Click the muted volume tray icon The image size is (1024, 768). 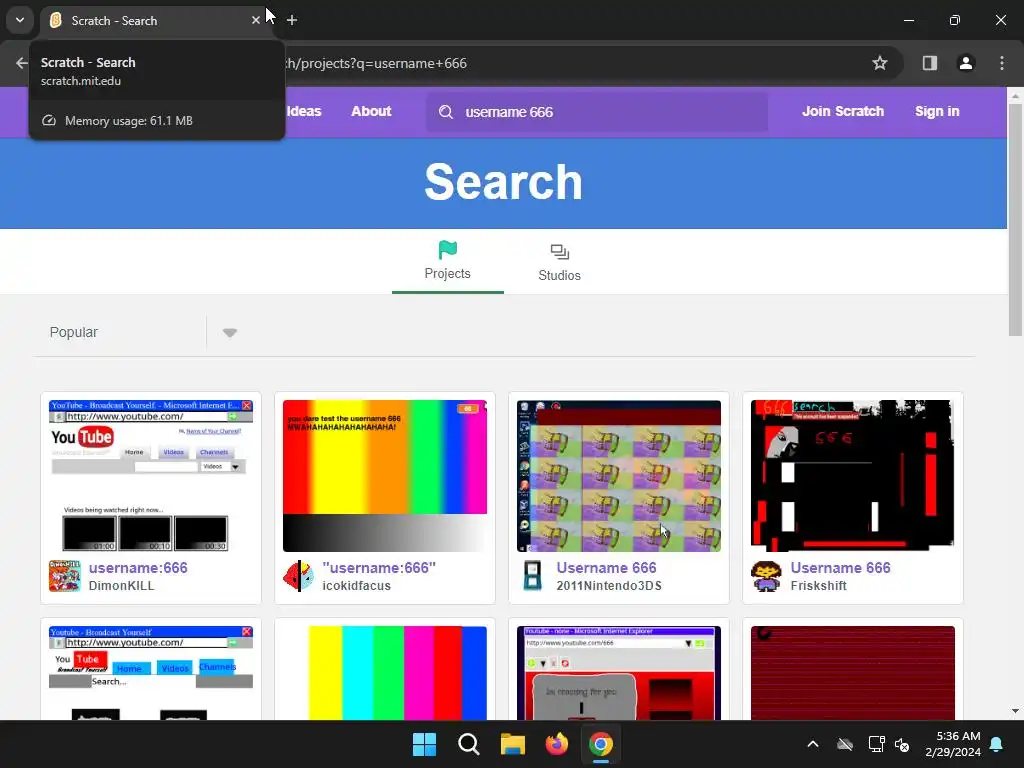903,744
